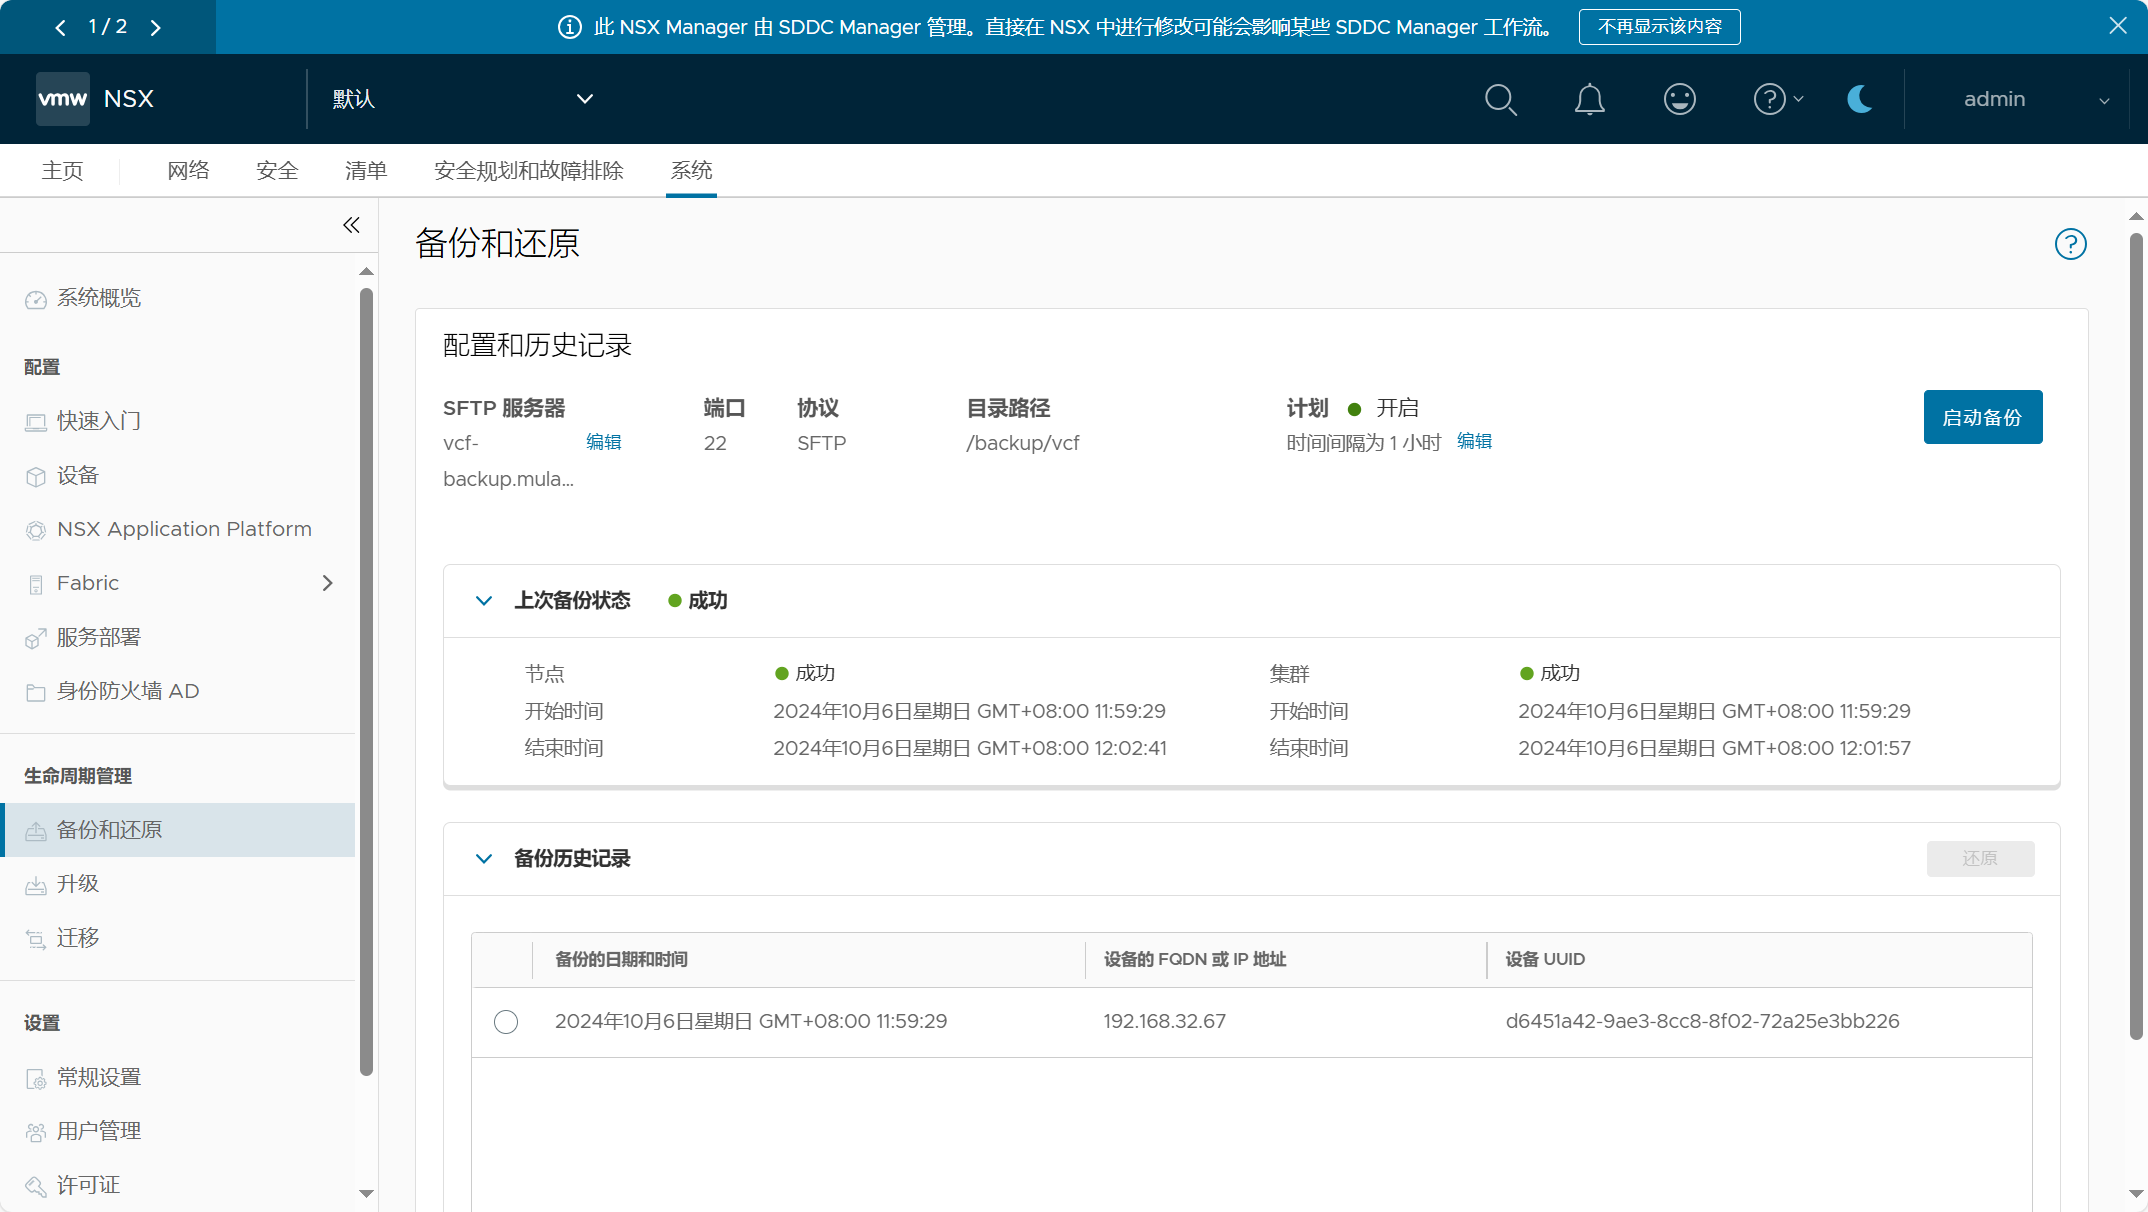Click the 许可证 key icon
This screenshot has width=2148, height=1212.
[36, 1186]
